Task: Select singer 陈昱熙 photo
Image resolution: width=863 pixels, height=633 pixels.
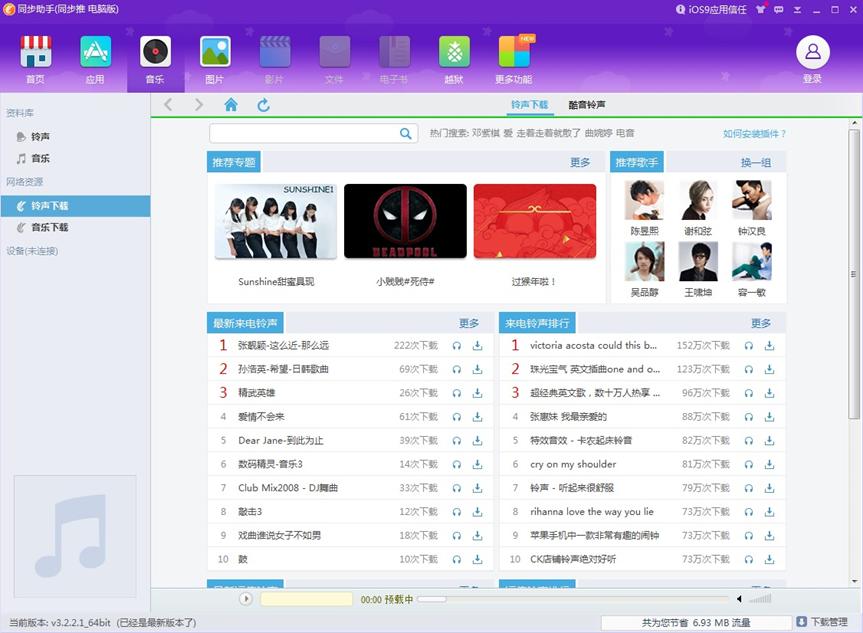Action: point(644,200)
